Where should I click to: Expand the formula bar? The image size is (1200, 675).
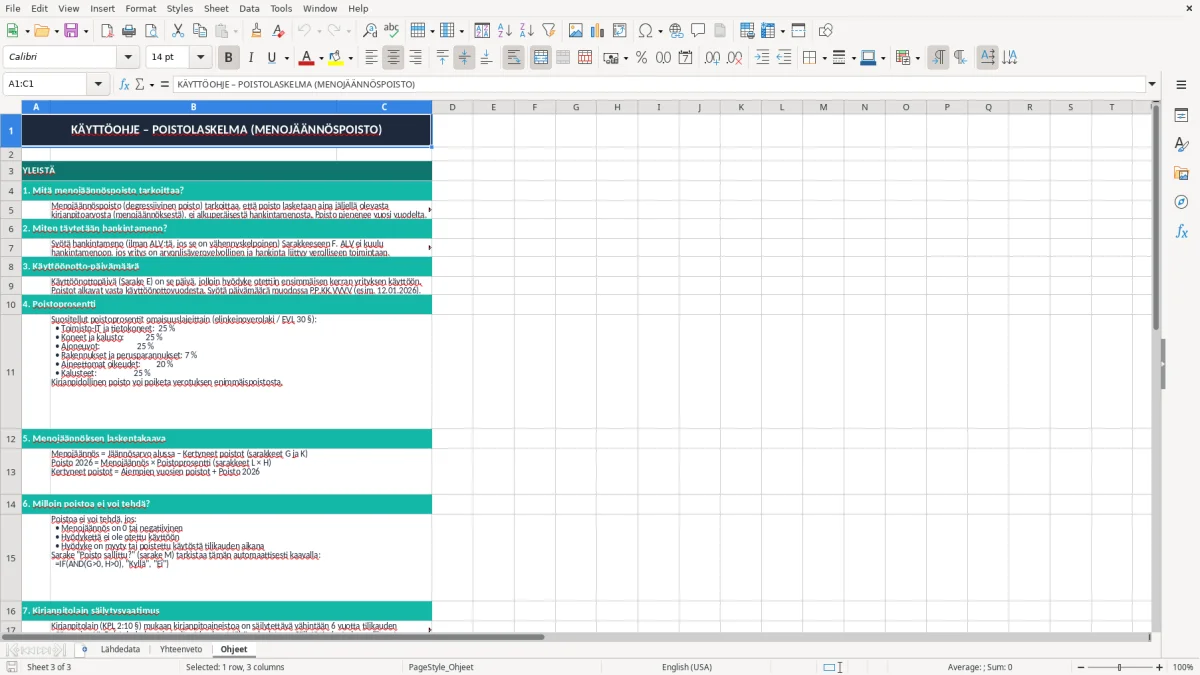(1152, 84)
